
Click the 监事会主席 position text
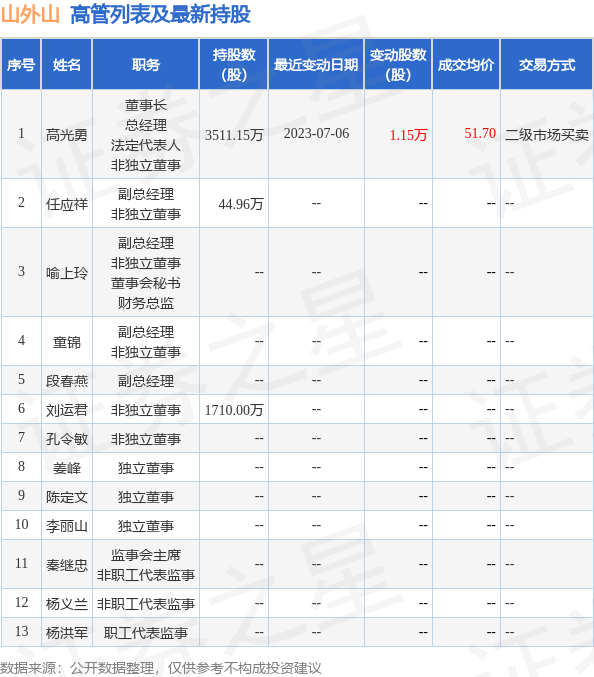tap(145, 555)
